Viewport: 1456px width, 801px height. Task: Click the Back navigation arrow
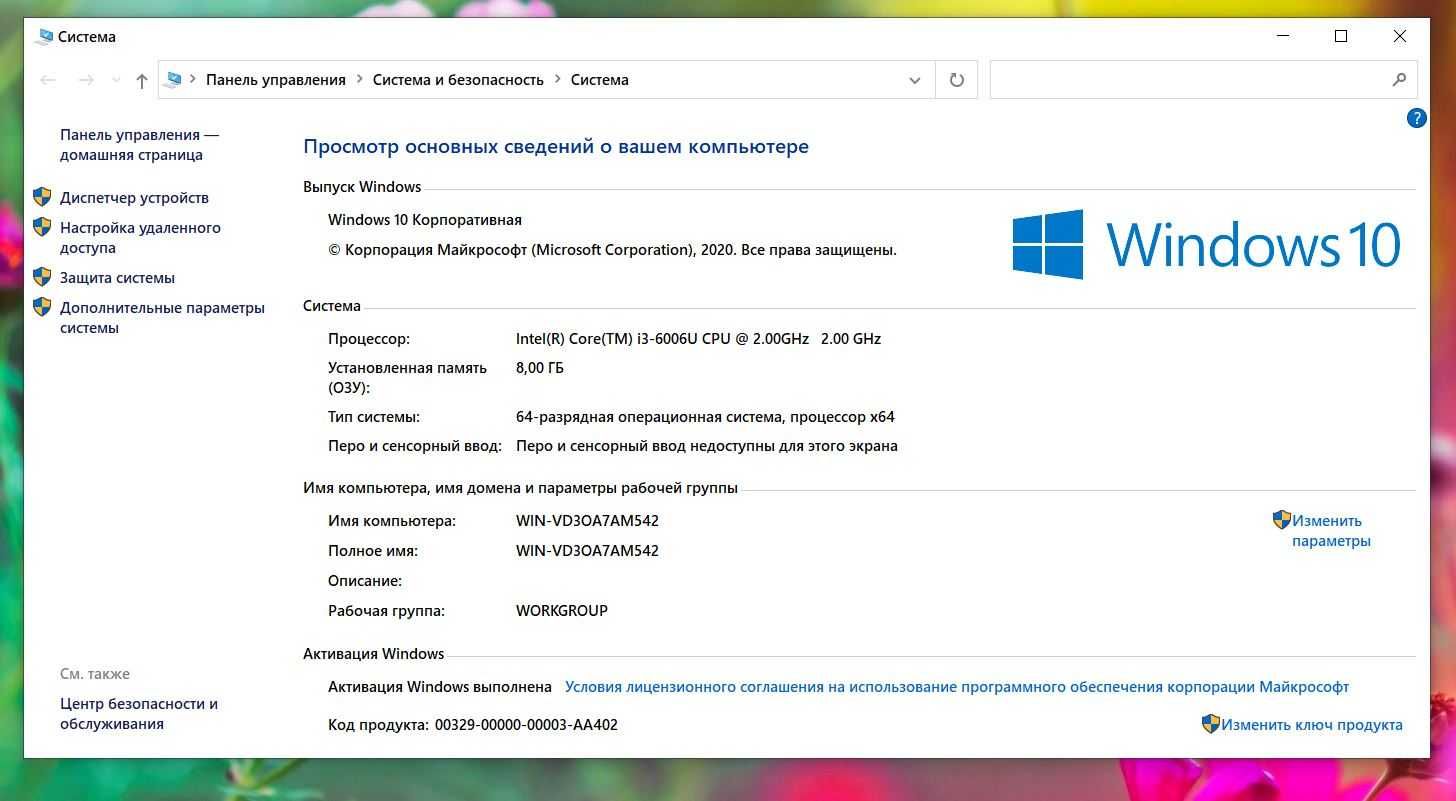(48, 80)
